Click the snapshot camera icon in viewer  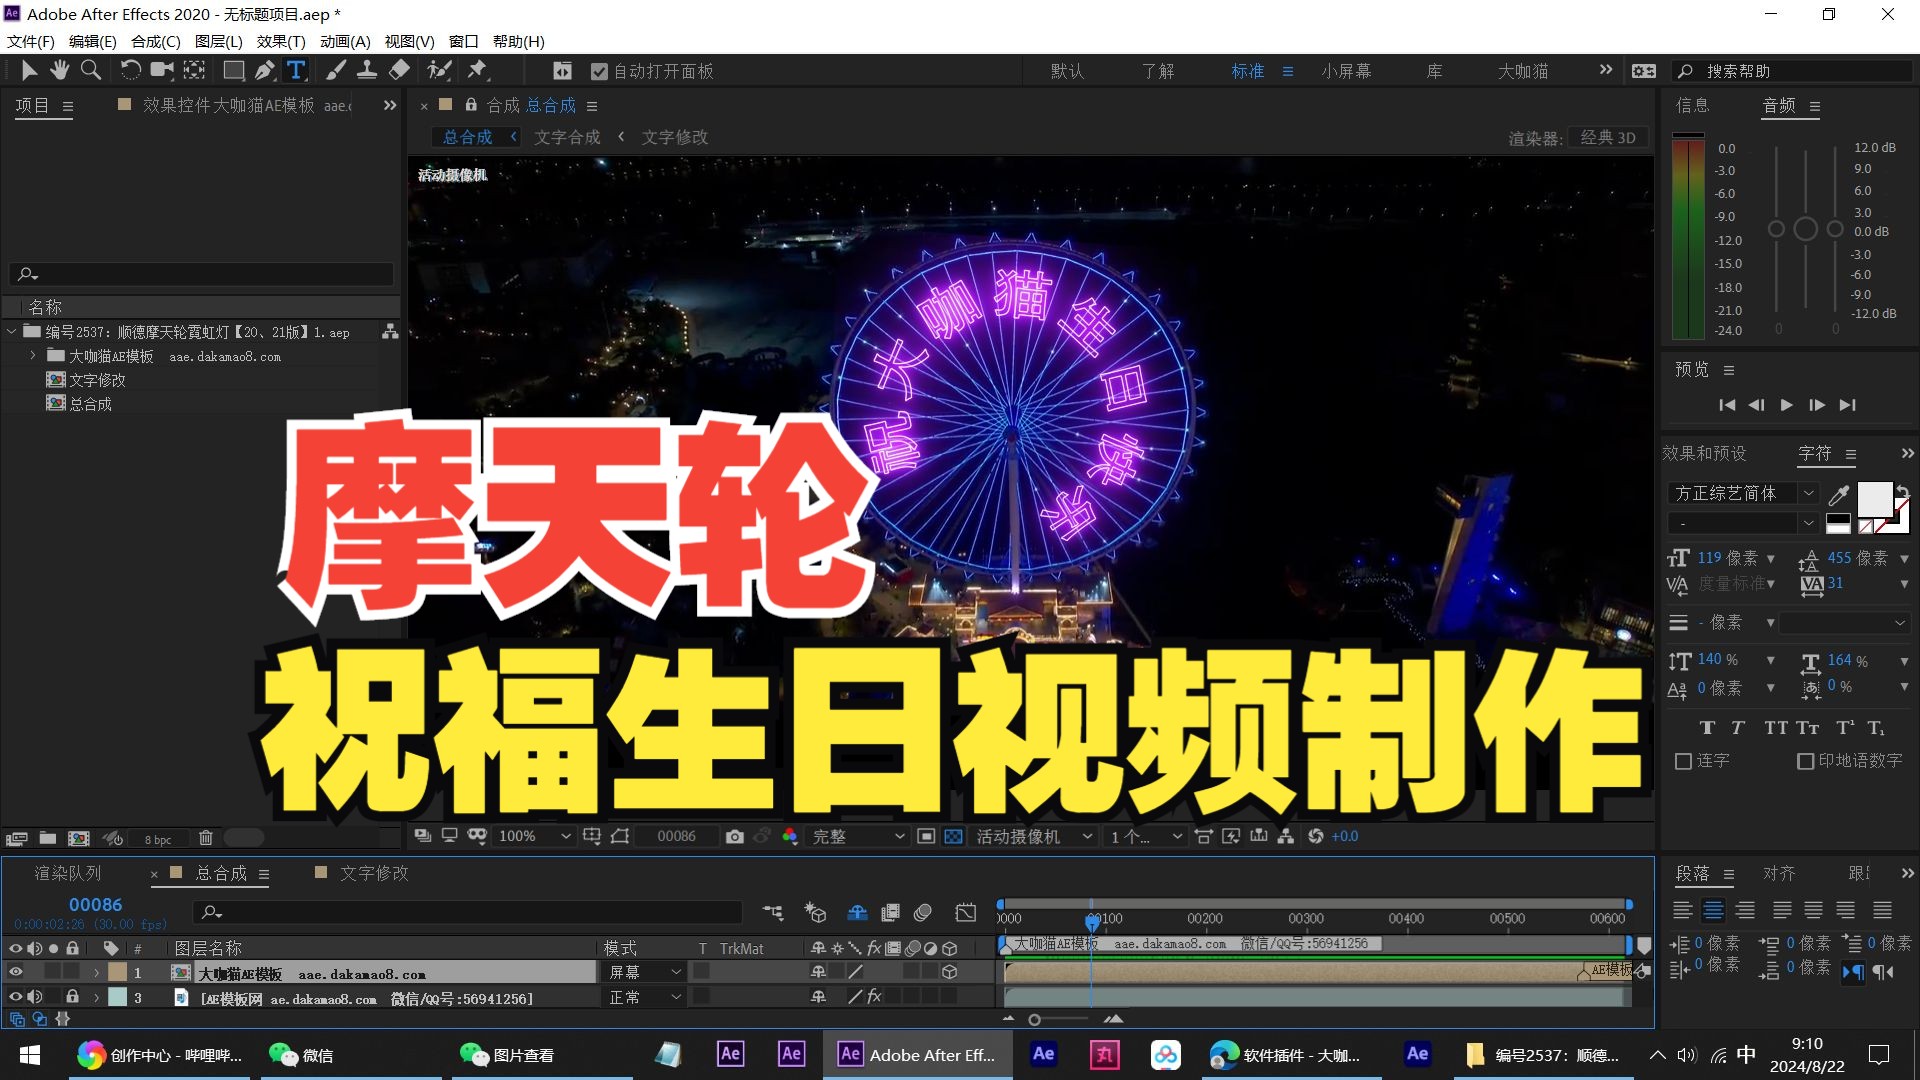tap(735, 836)
